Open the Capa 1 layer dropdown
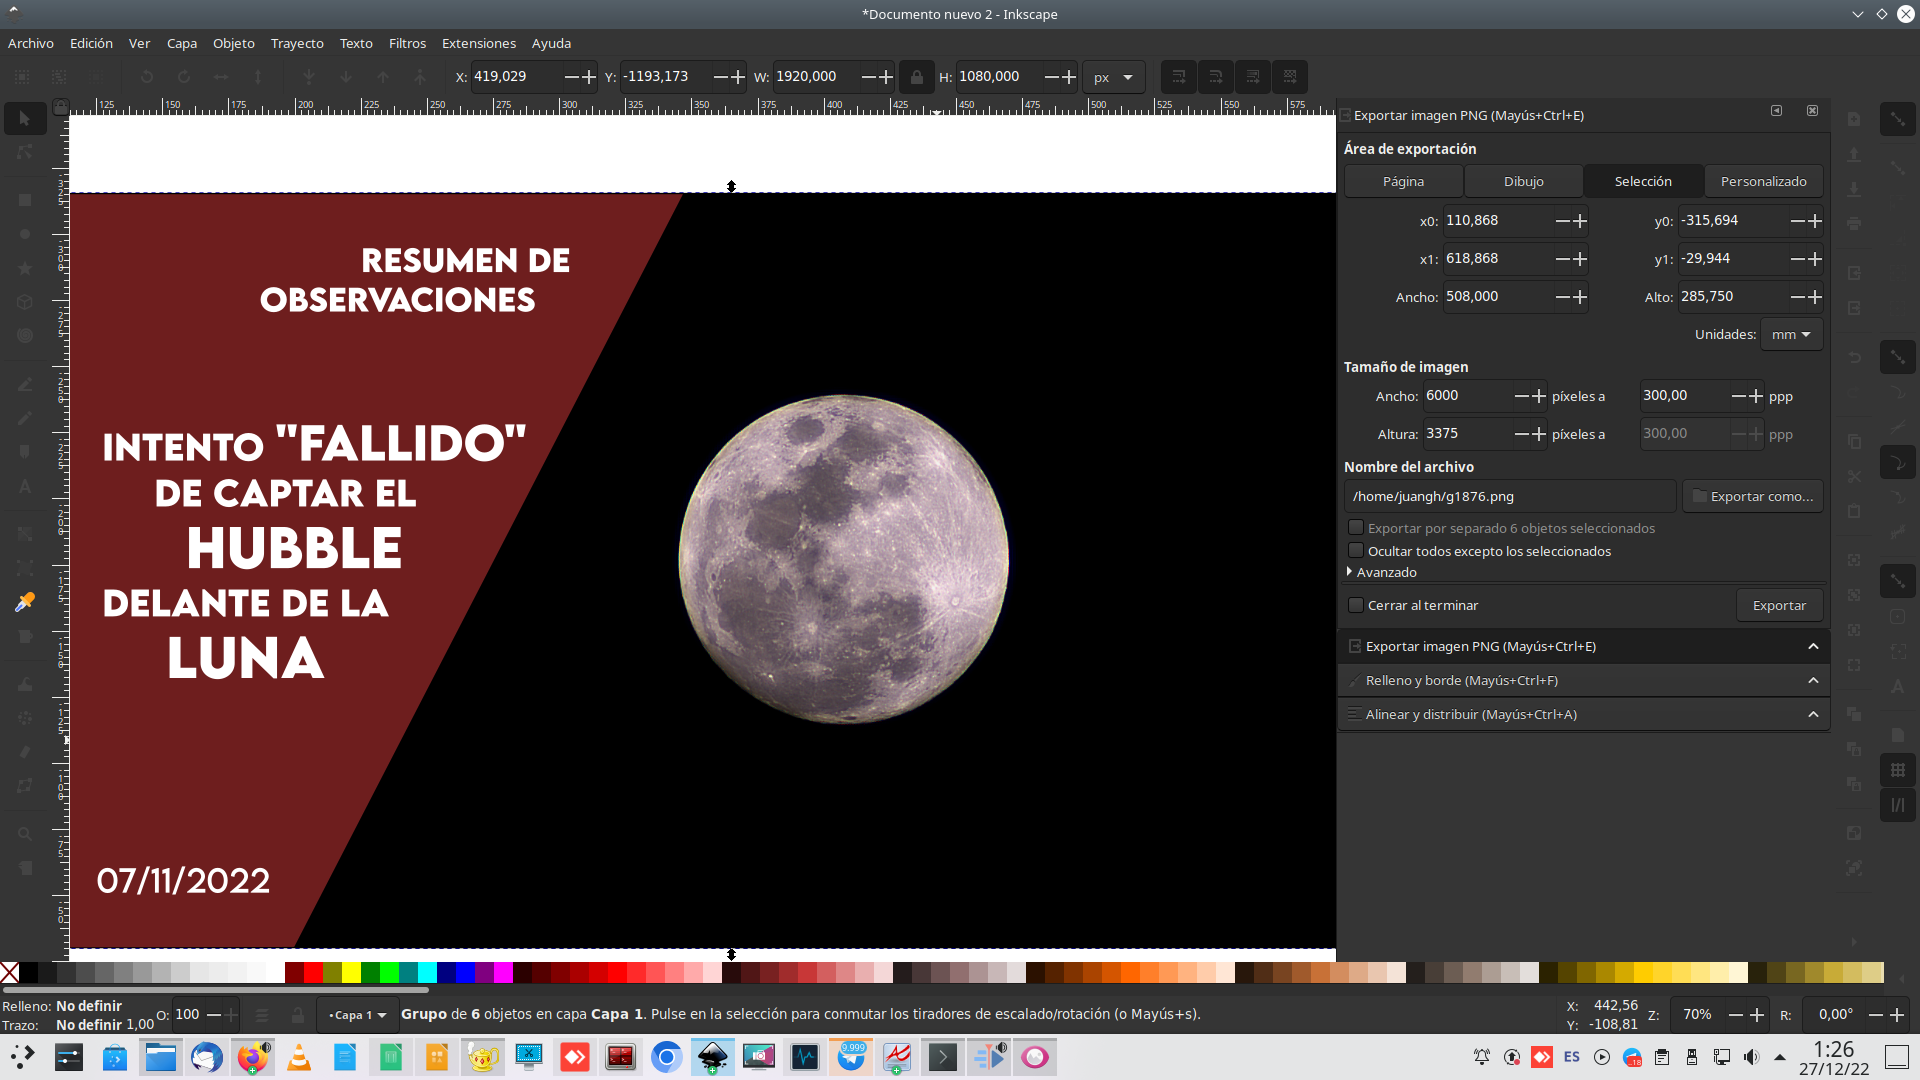The width and height of the screenshot is (1920, 1080). 357,1015
